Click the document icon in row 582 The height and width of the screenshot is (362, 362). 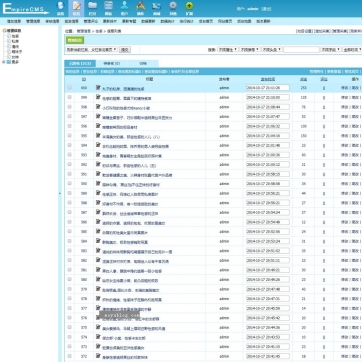98,260
